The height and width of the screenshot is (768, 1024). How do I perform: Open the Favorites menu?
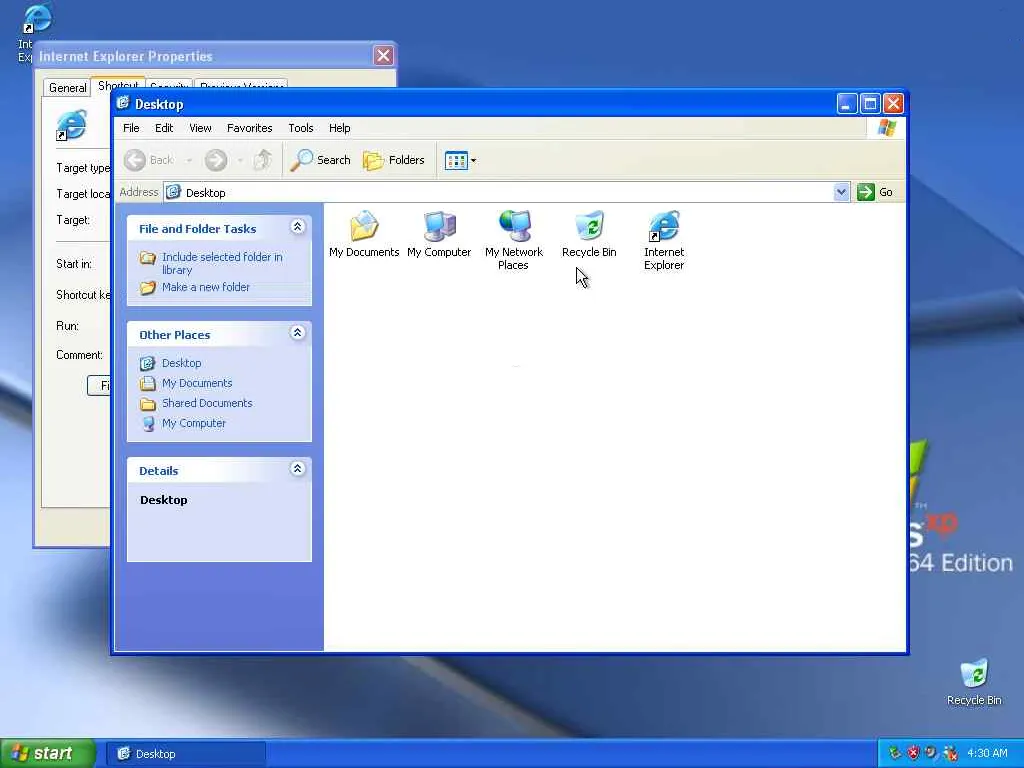249,128
